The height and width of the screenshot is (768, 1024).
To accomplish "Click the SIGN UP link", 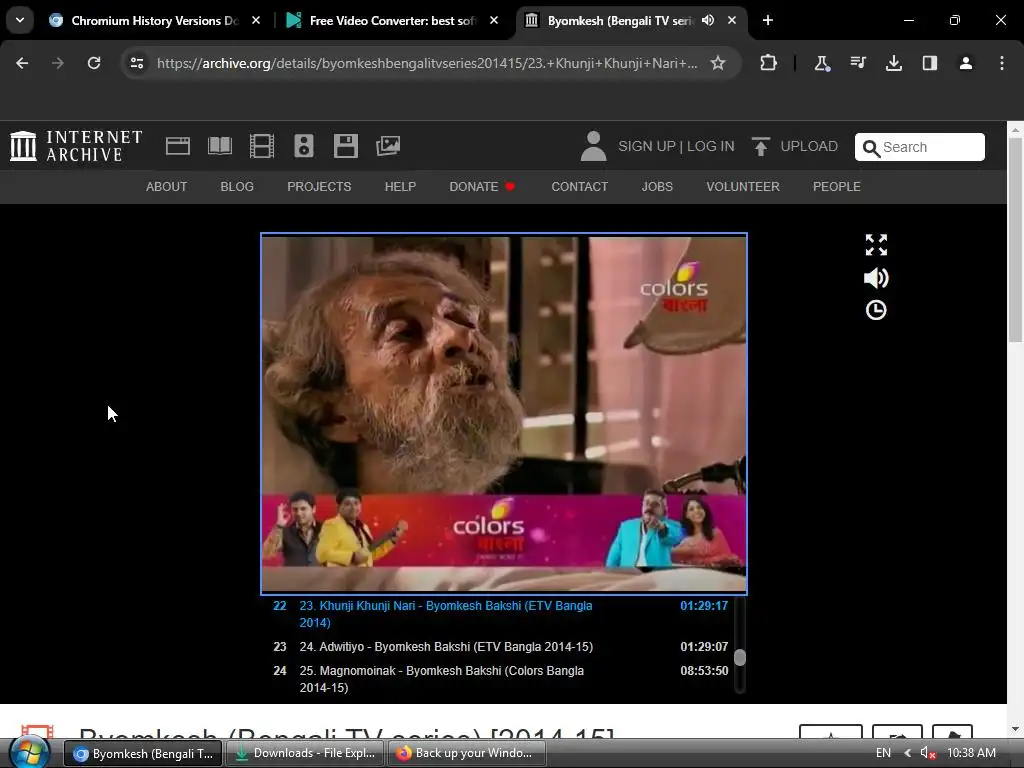I will tap(647, 146).
